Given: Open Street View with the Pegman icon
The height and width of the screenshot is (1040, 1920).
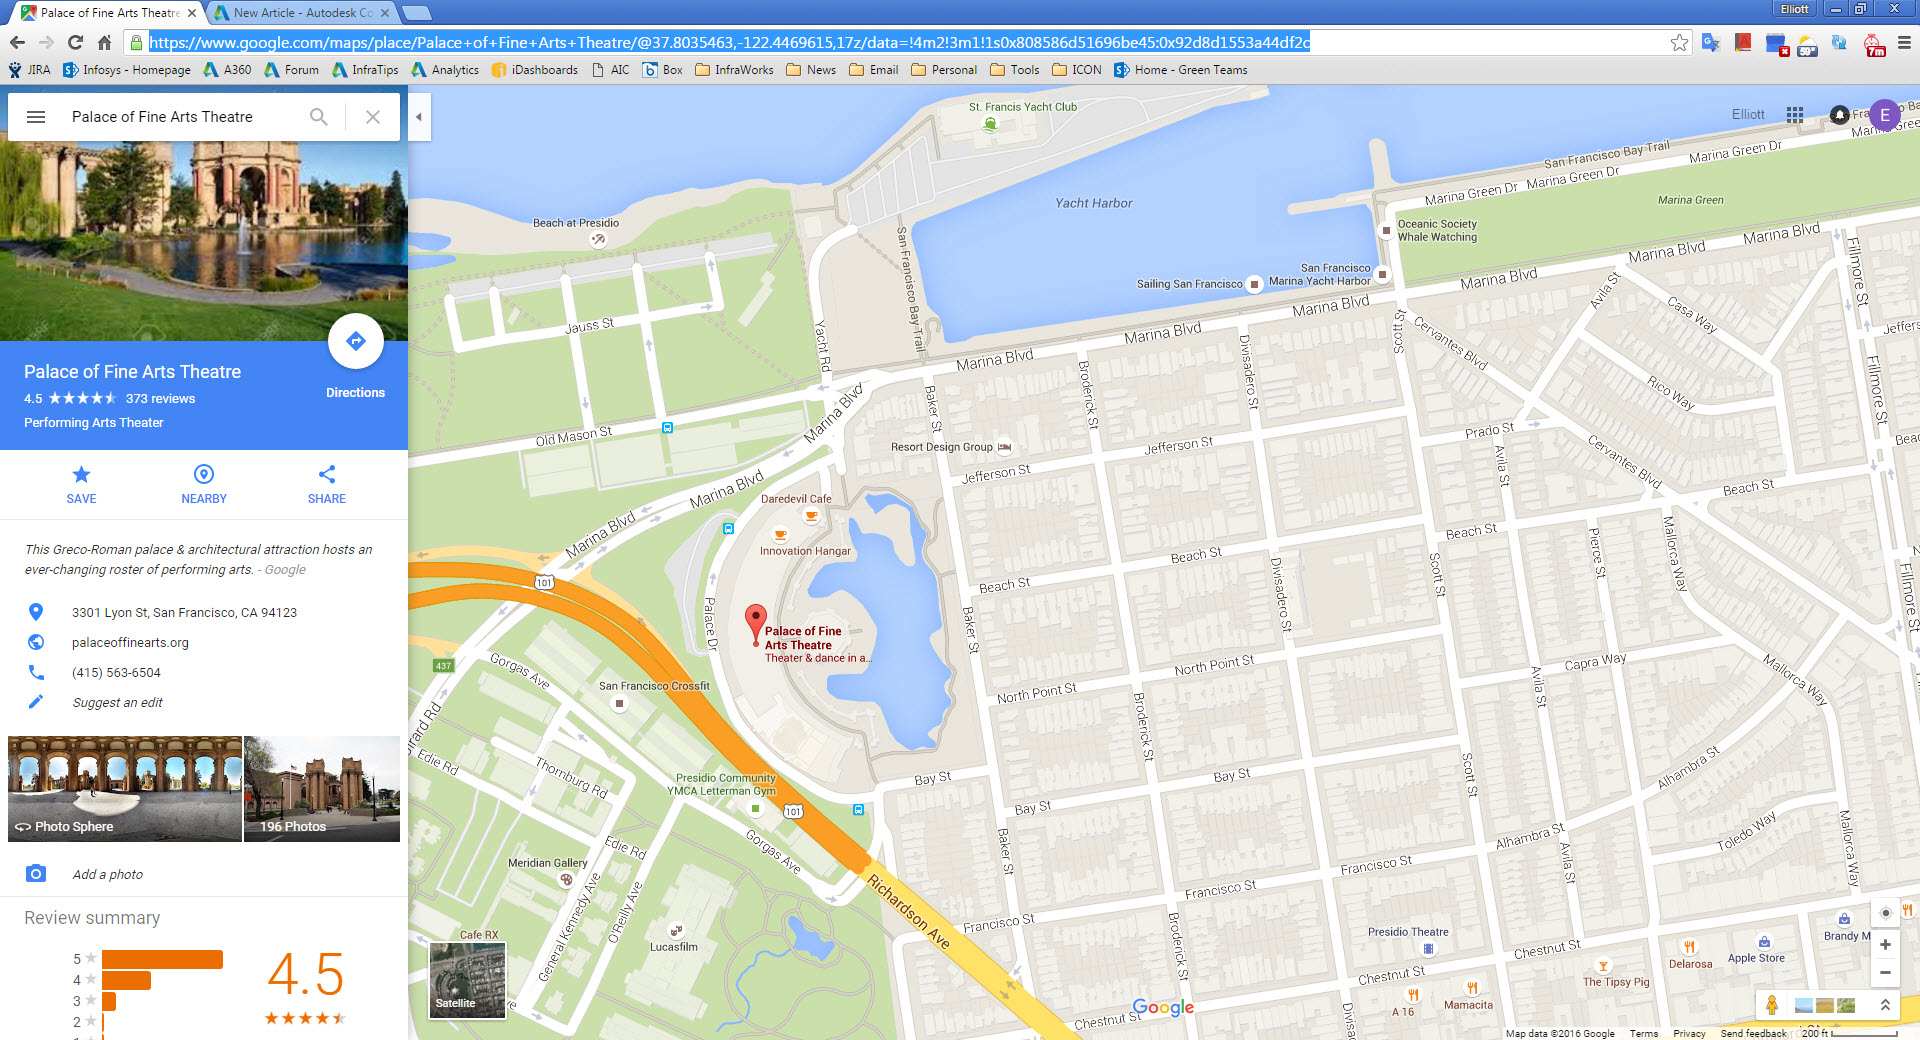Looking at the screenshot, I should coord(1772,1005).
